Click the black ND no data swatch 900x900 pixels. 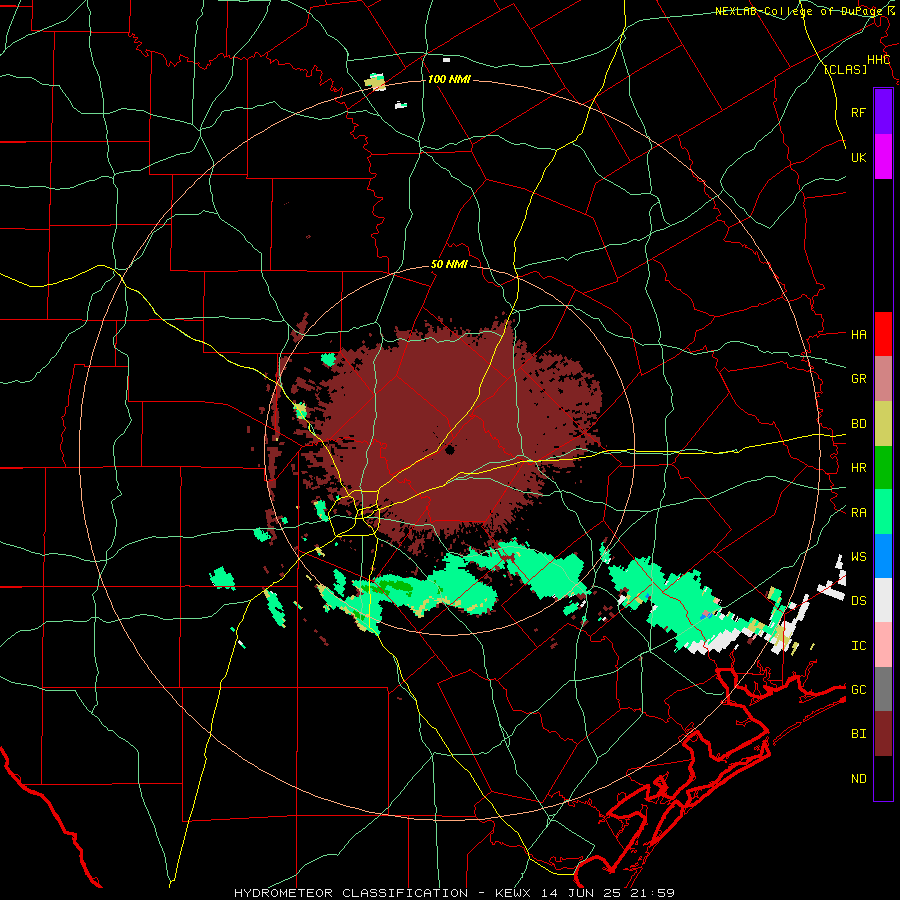click(x=883, y=778)
